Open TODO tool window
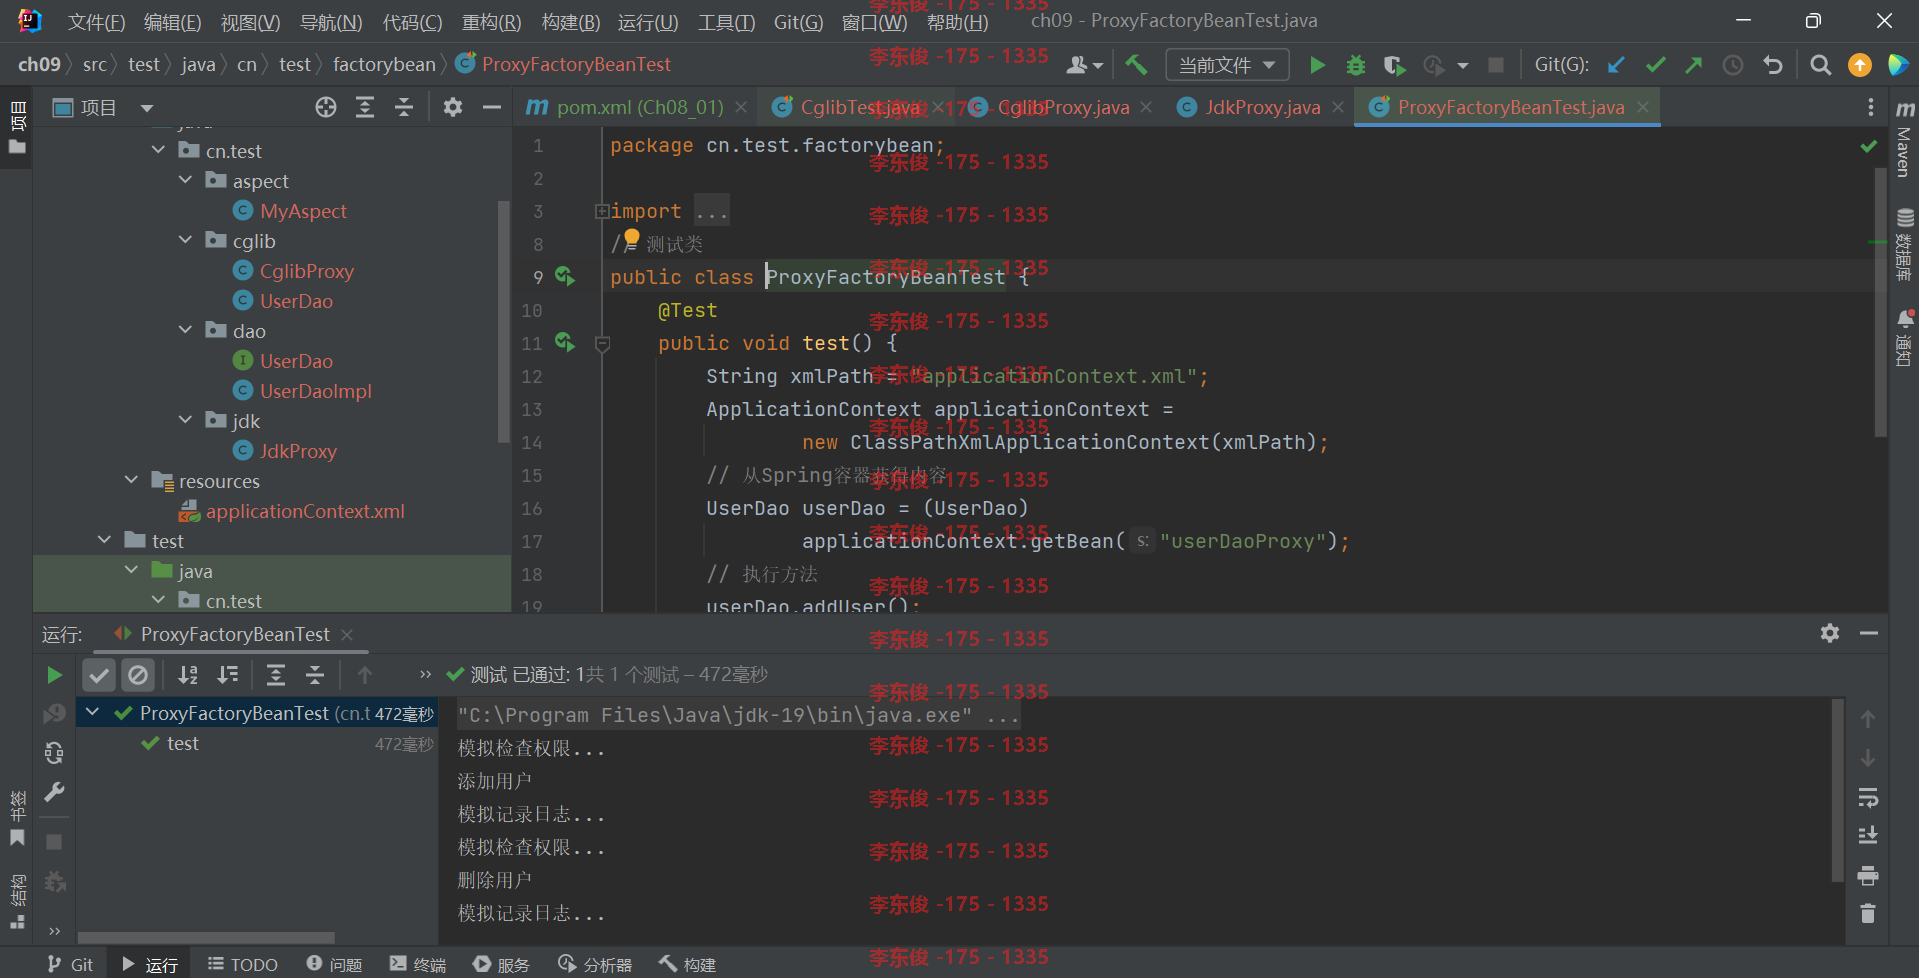1919x978 pixels. tap(243, 964)
